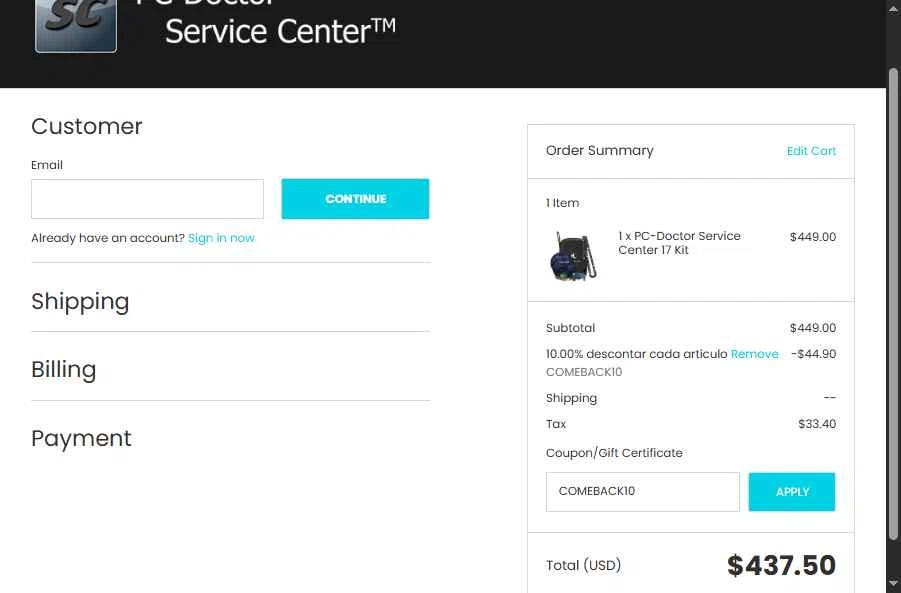Click the APPLY coupon button
This screenshot has height=593, width=901.
(x=792, y=492)
